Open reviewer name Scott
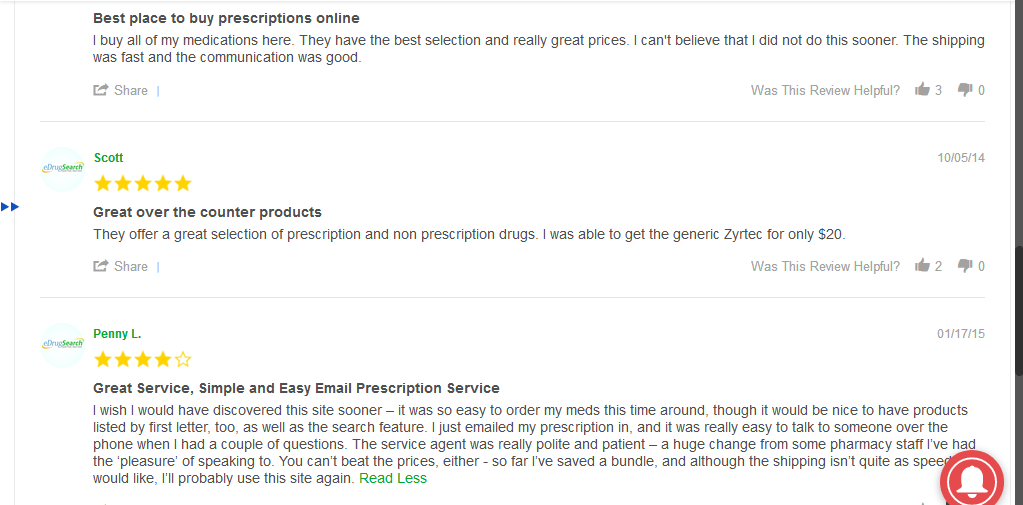This screenshot has width=1023, height=505. click(x=108, y=158)
